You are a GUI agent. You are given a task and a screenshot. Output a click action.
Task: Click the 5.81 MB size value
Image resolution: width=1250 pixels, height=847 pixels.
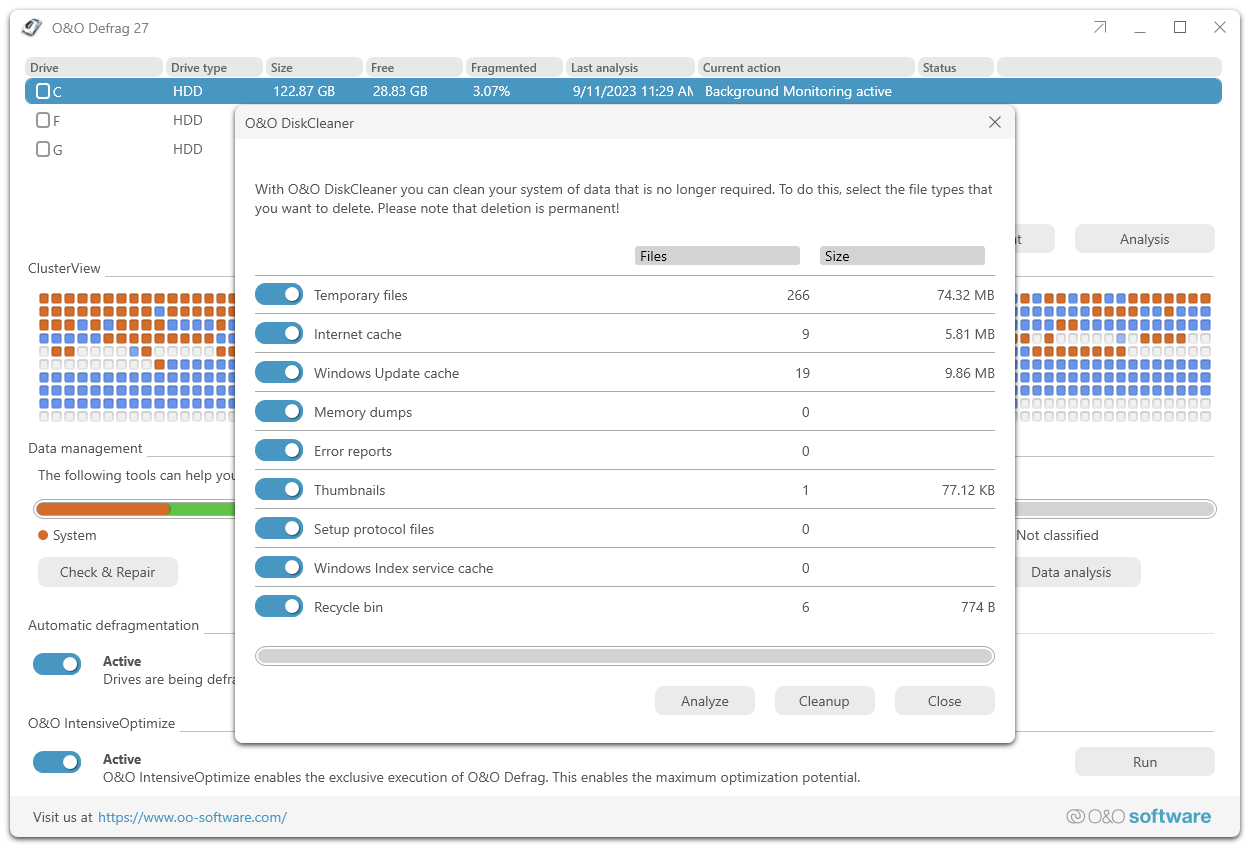[x=970, y=334]
